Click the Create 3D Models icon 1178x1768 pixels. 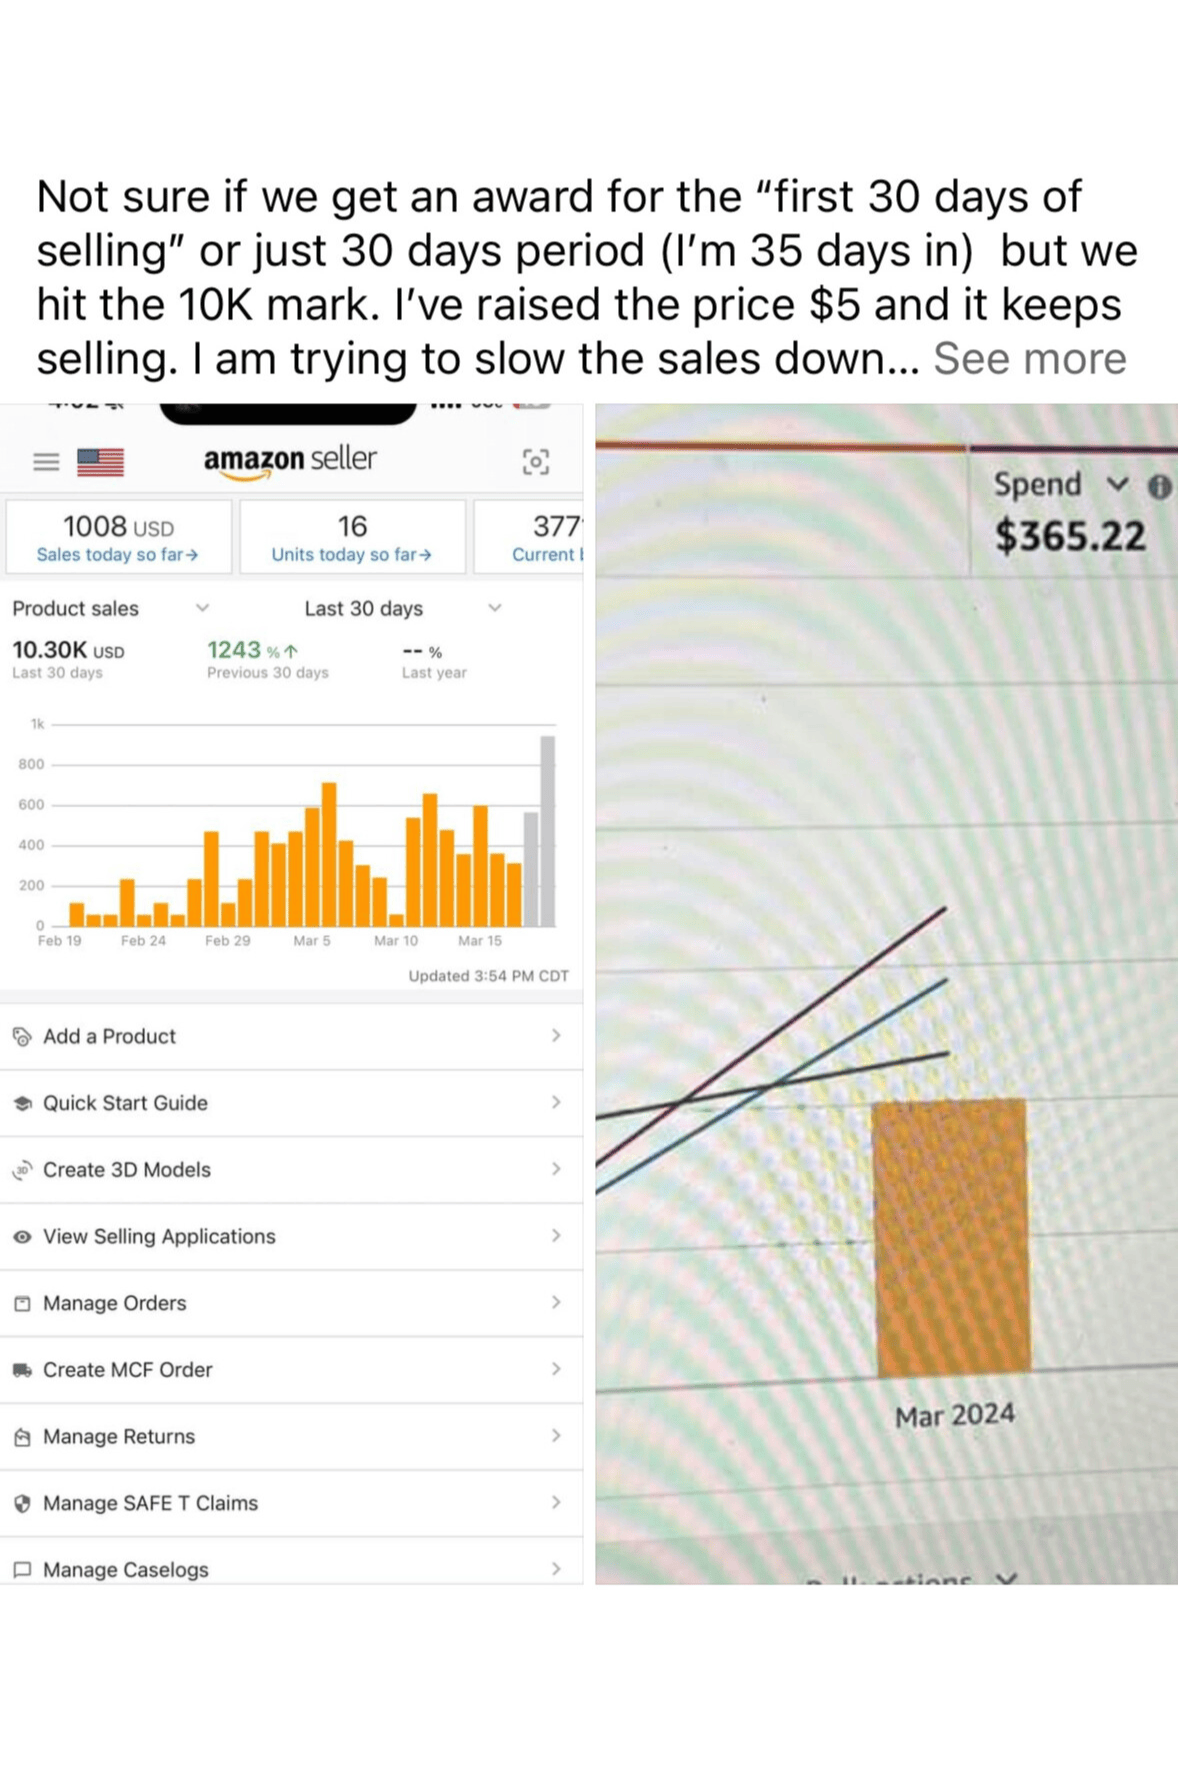(x=22, y=1170)
